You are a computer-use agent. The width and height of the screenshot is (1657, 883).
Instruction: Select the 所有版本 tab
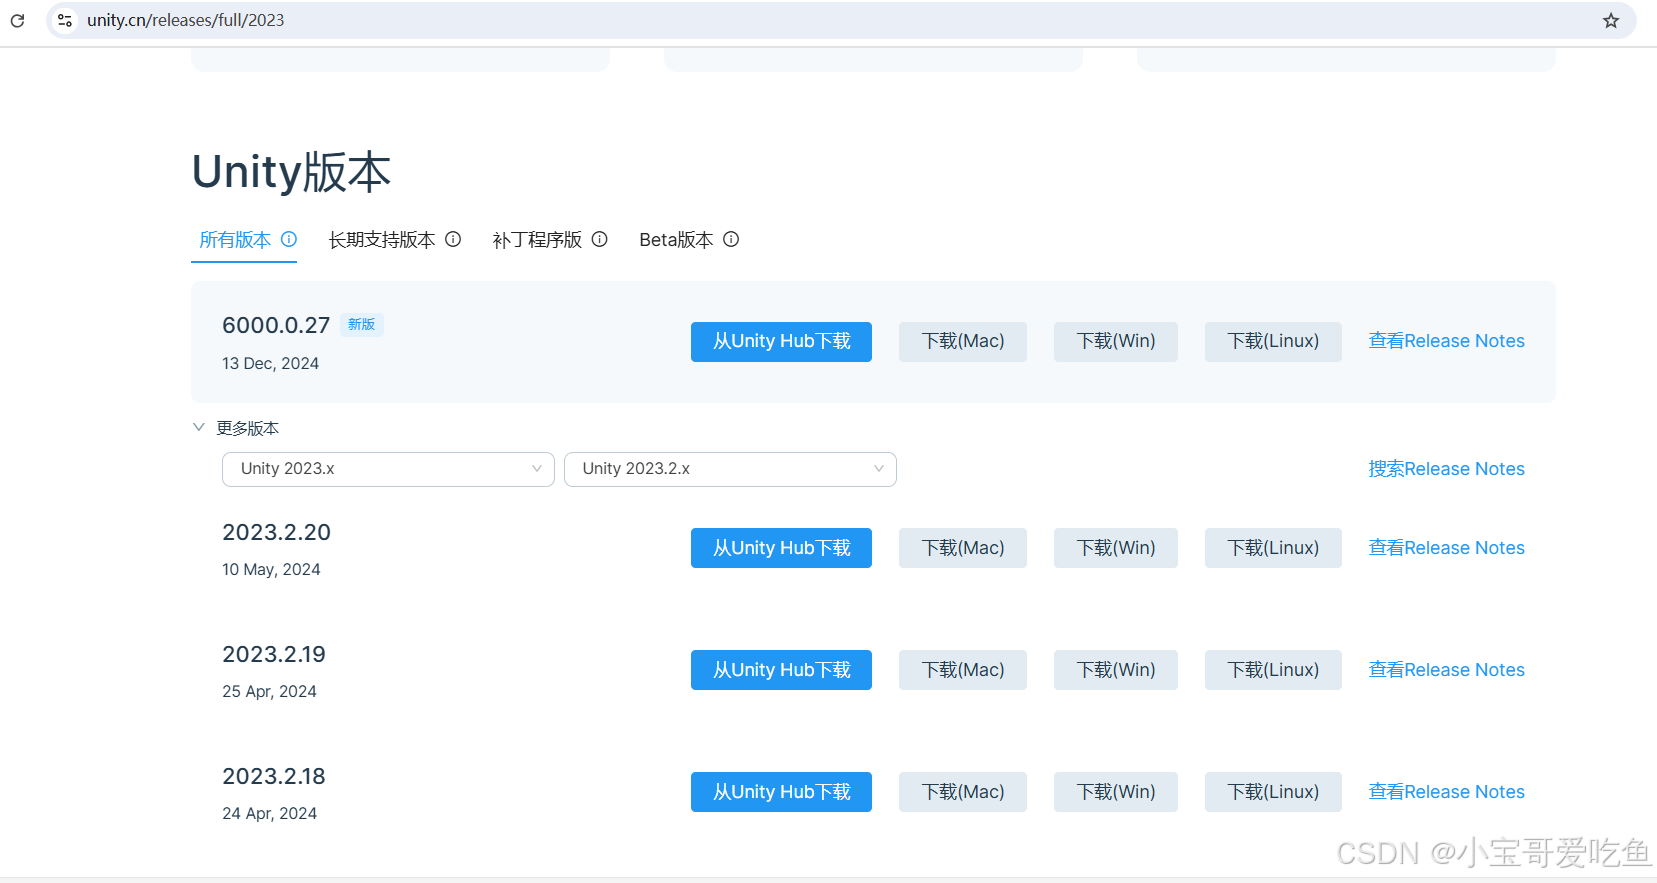(x=235, y=240)
